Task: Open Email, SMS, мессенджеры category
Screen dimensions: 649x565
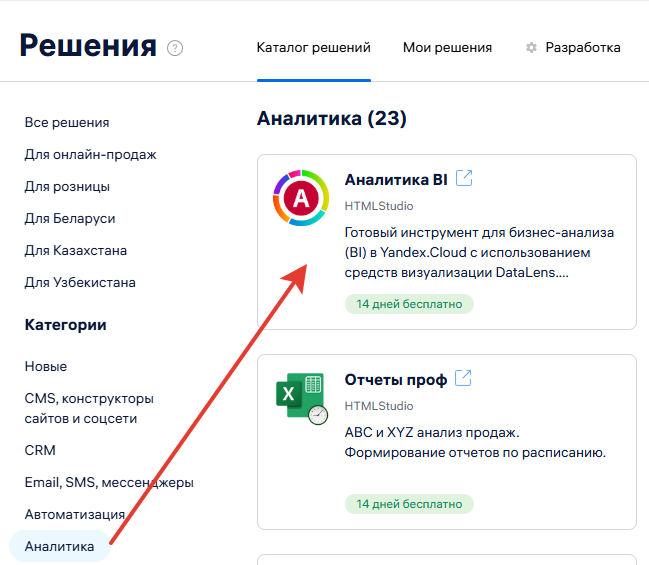Action: point(109,482)
